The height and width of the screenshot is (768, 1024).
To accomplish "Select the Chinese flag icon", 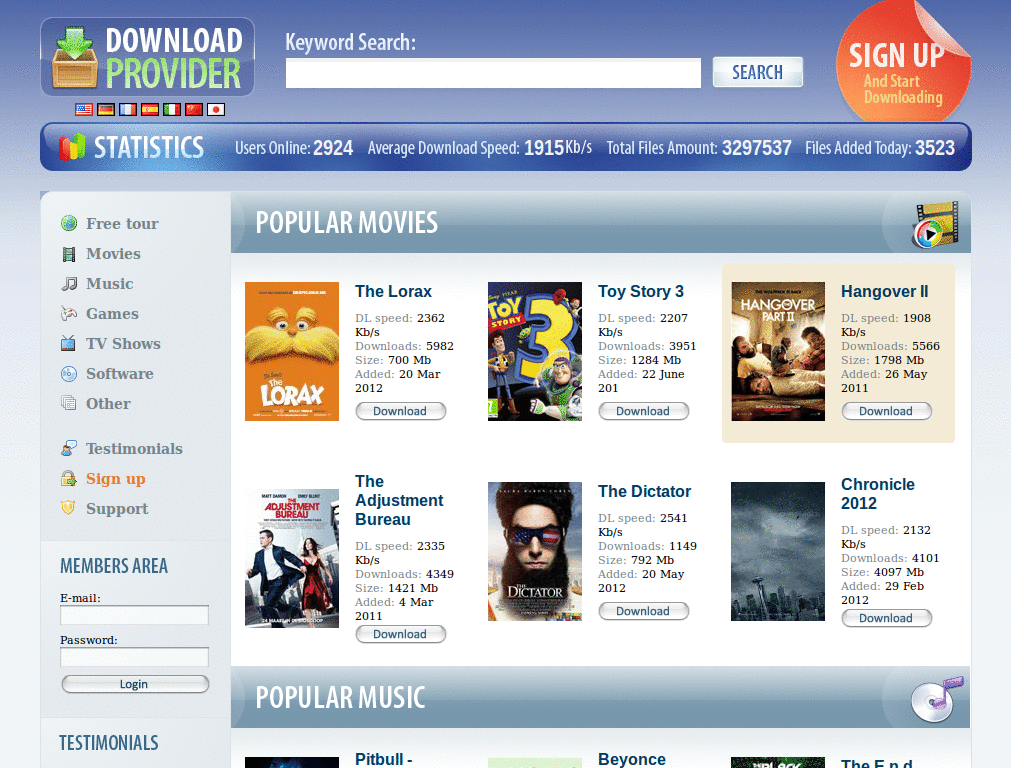I will click(194, 110).
